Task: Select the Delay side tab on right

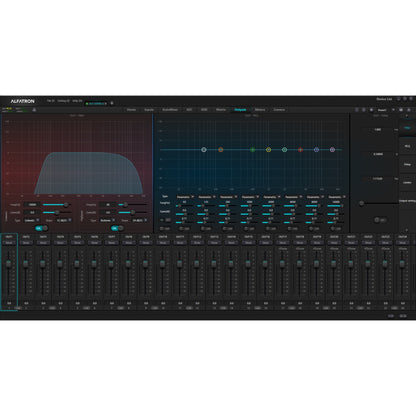Action: point(407,164)
